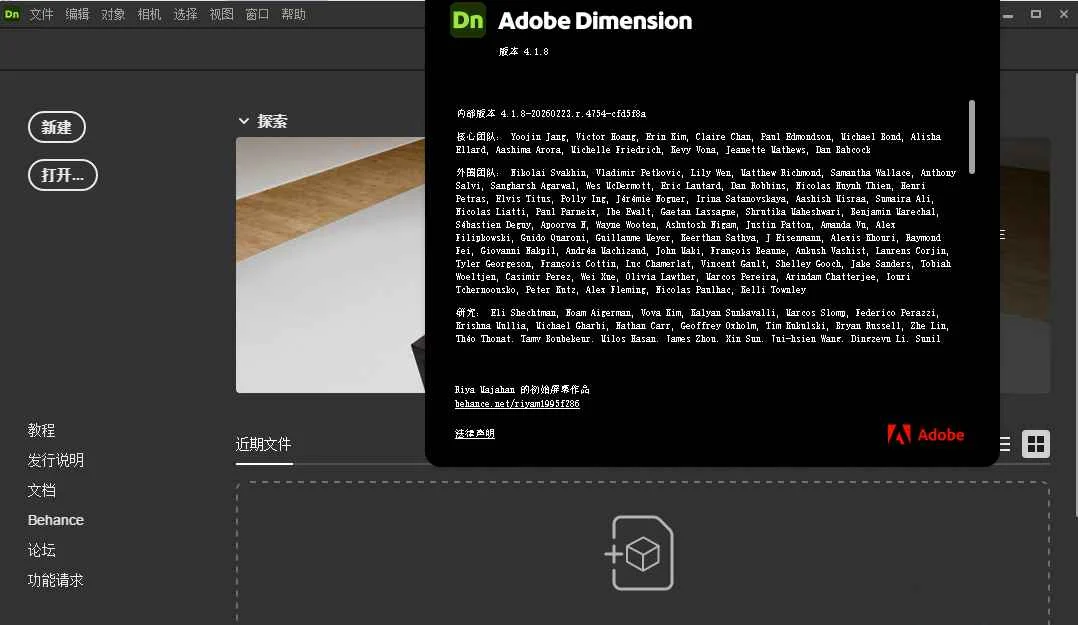Image resolution: width=1078 pixels, height=625 pixels.
Task: Click the Riya Majahan splash credit text
Action: [522, 389]
